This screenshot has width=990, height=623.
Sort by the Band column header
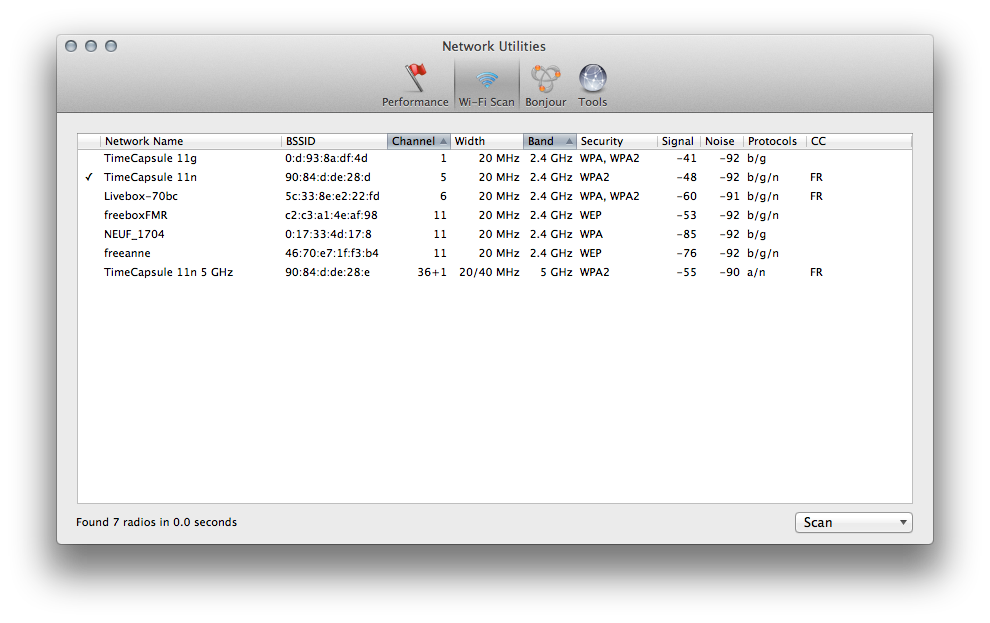pyautogui.click(x=549, y=141)
